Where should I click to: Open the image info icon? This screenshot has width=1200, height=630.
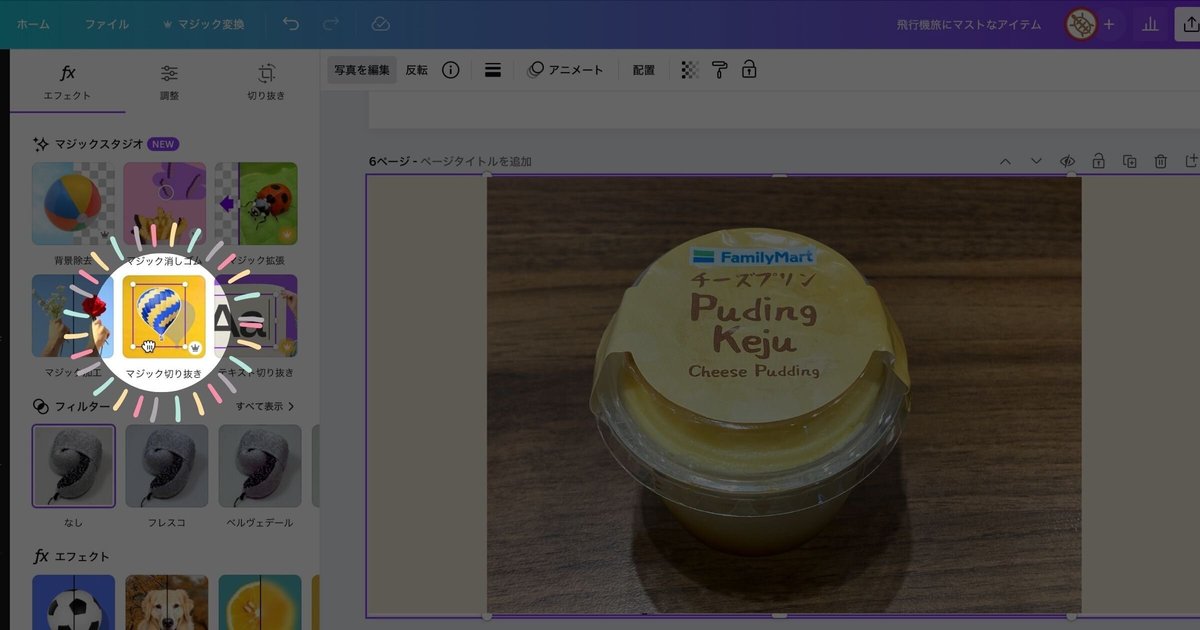click(x=451, y=70)
